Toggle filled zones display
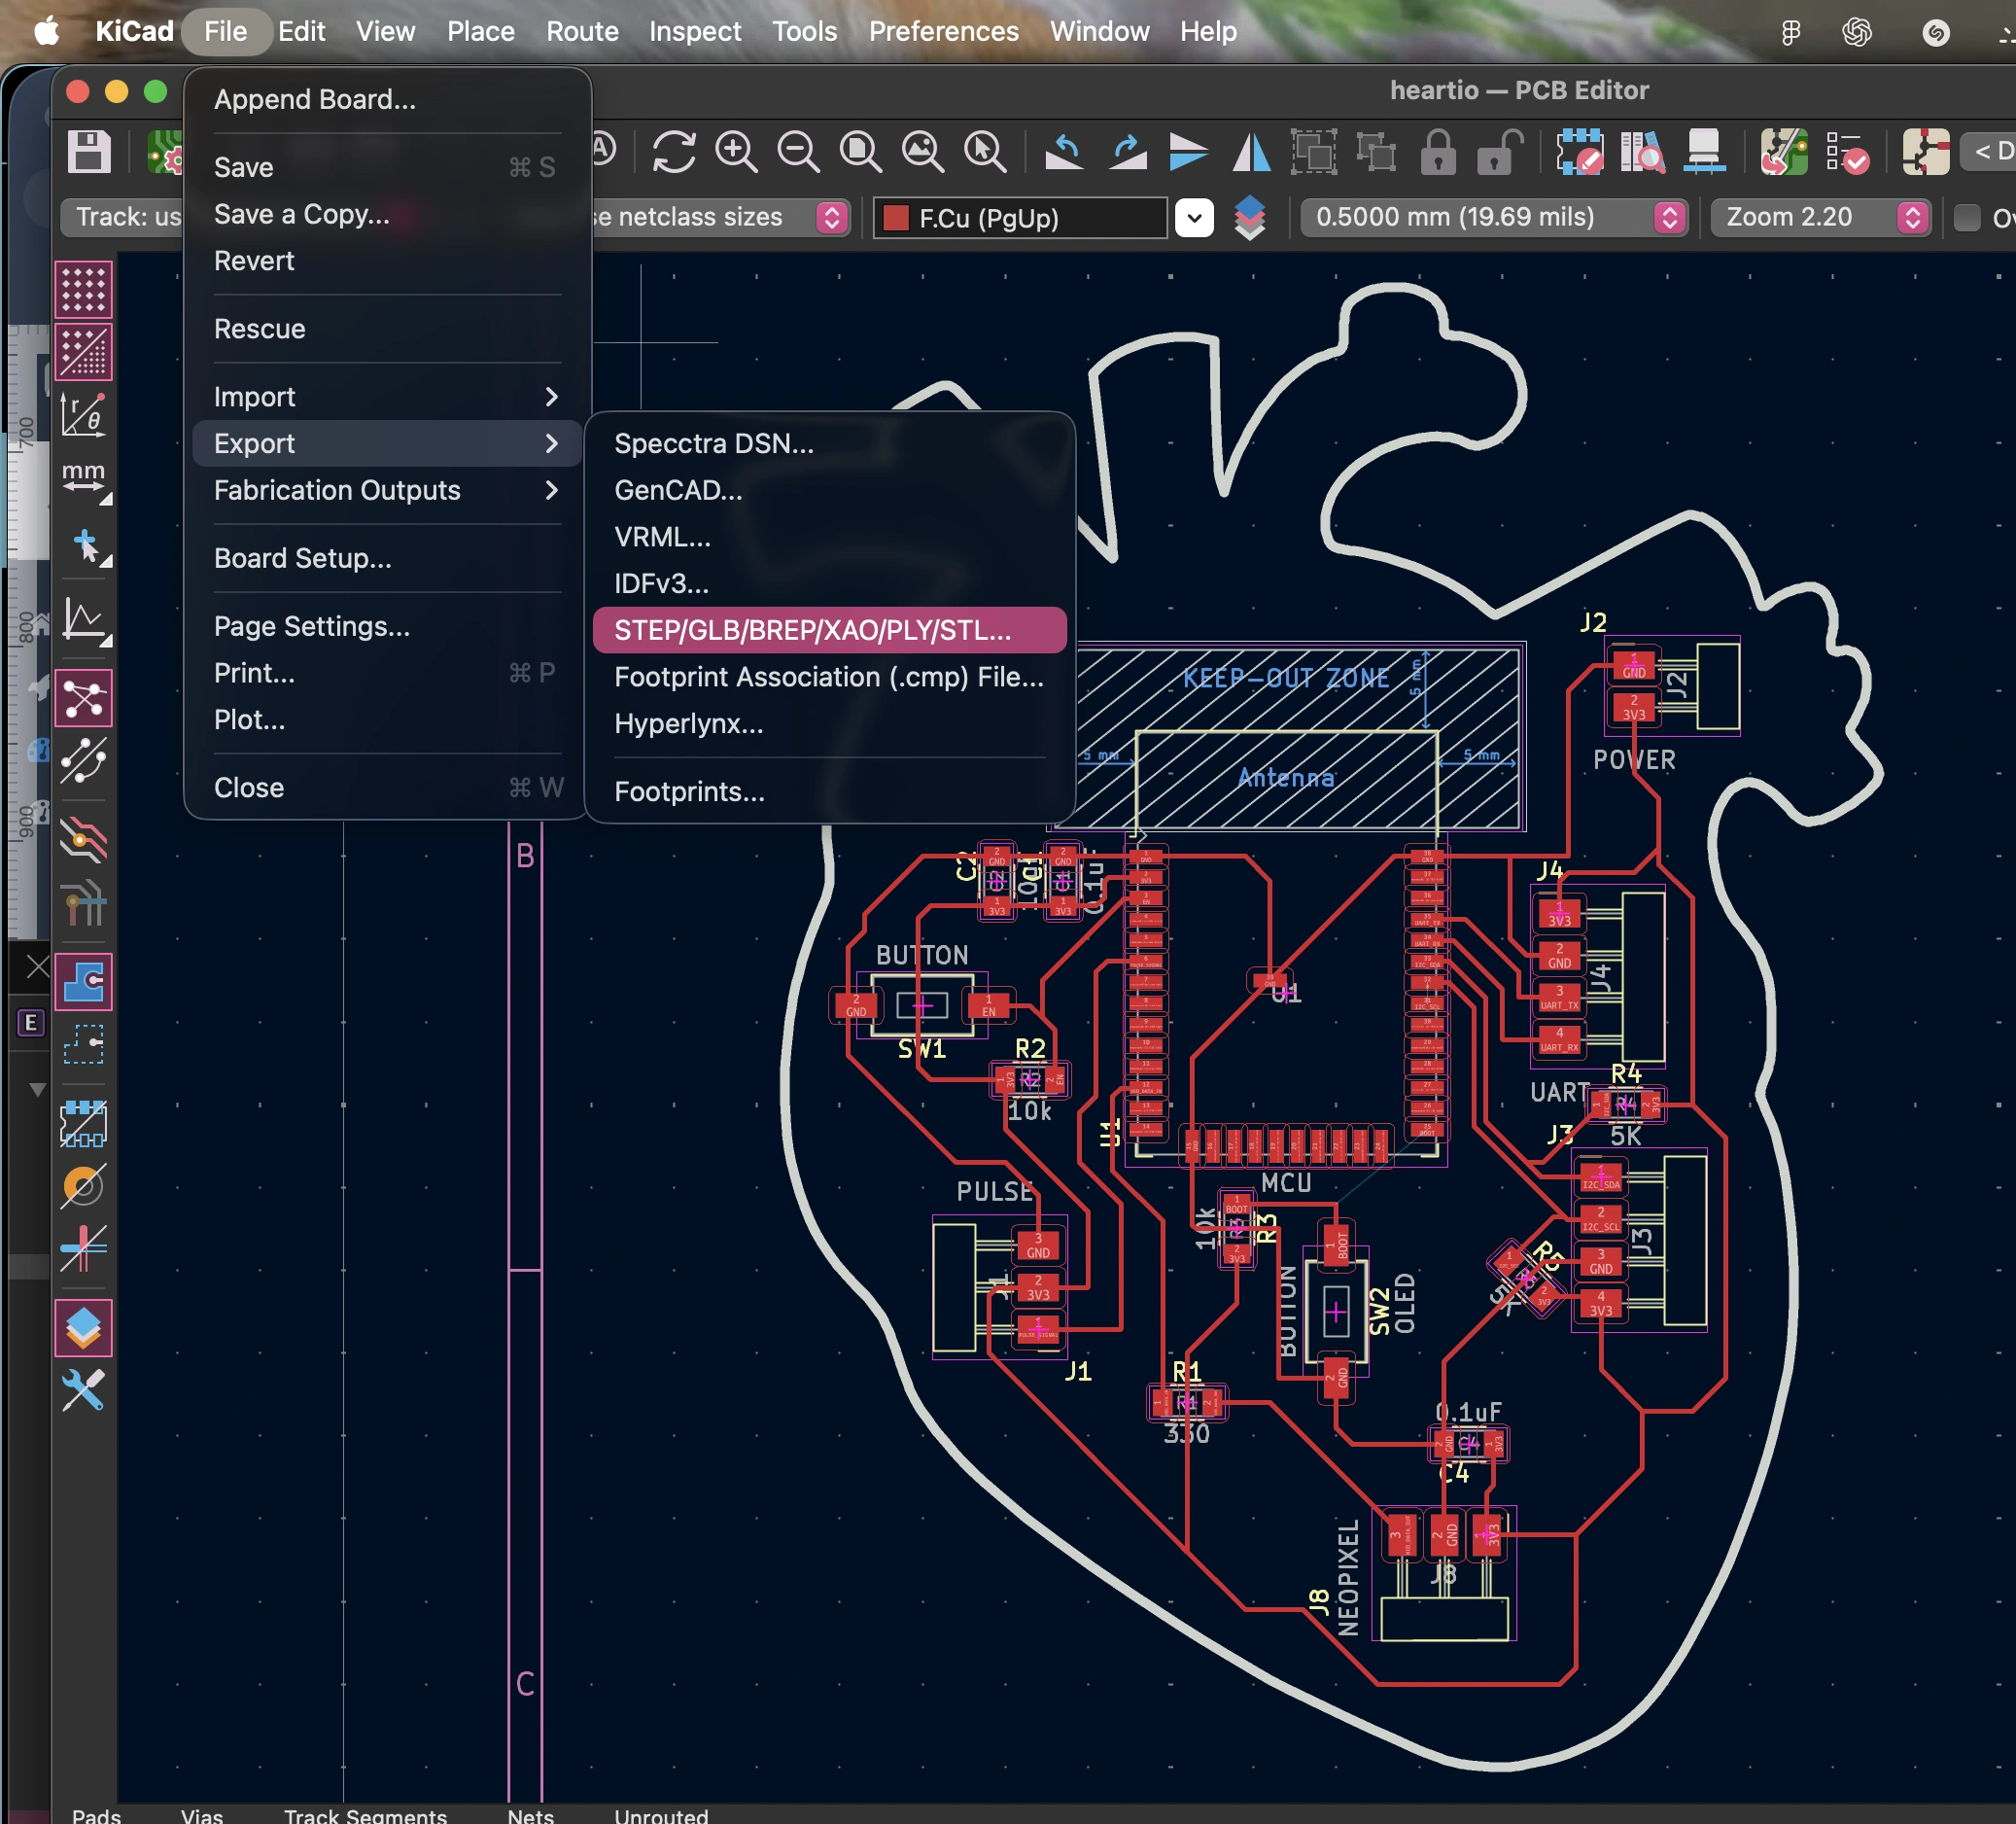The image size is (2016, 1824). tap(84, 981)
